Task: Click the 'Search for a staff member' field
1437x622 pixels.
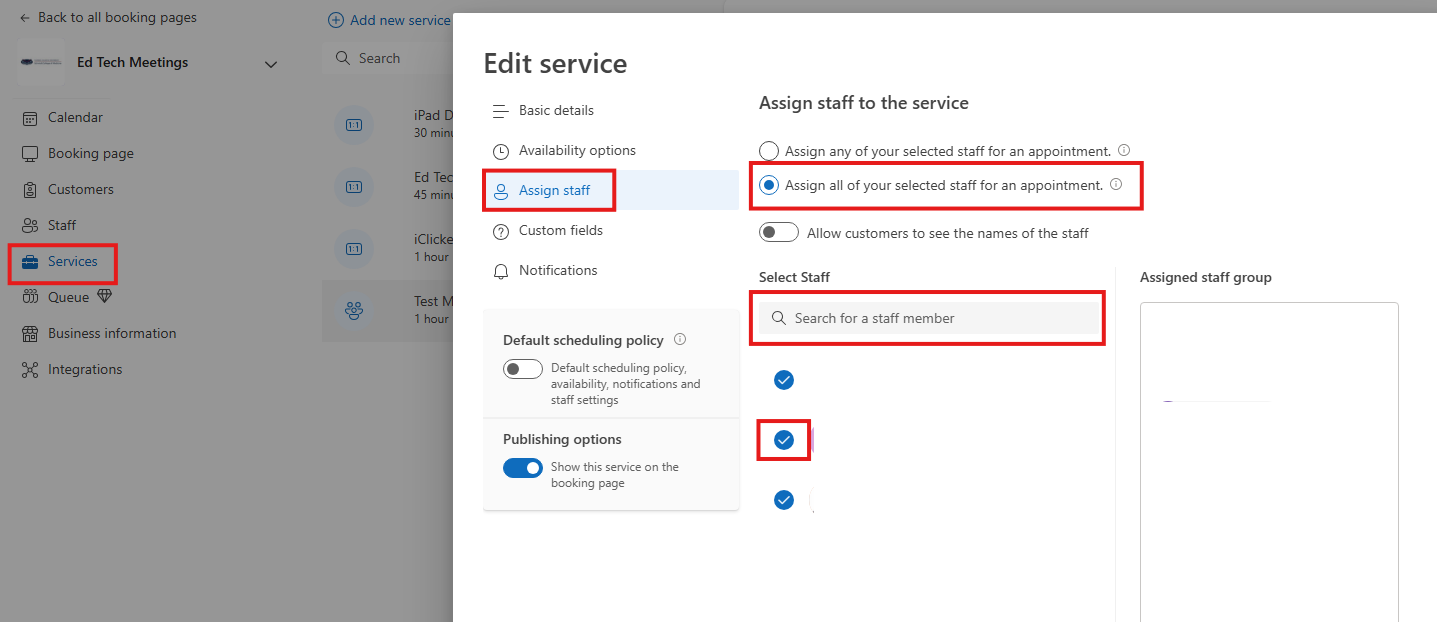Action: click(930, 318)
